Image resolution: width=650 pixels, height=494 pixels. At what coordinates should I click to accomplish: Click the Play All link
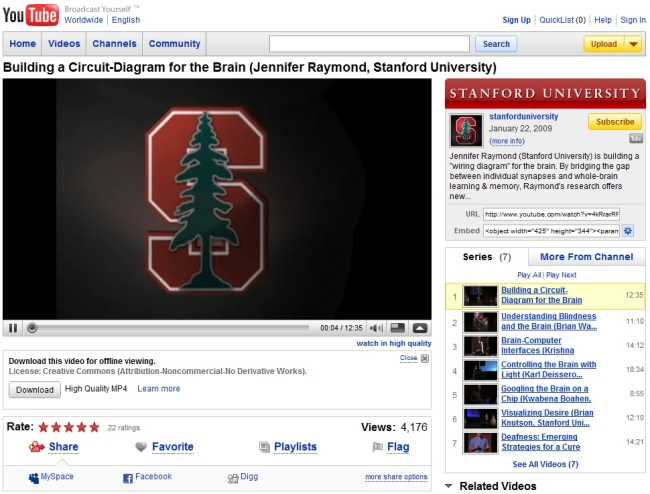click(x=529, y=275)
